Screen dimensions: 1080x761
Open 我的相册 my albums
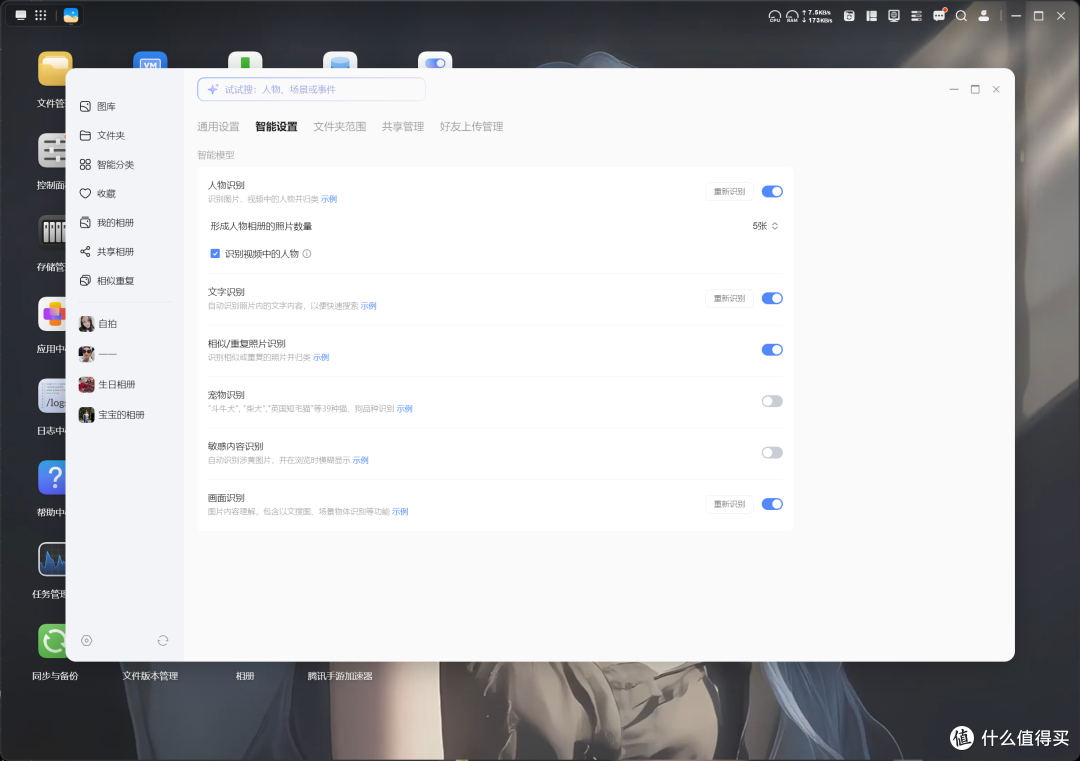[107, 222]
